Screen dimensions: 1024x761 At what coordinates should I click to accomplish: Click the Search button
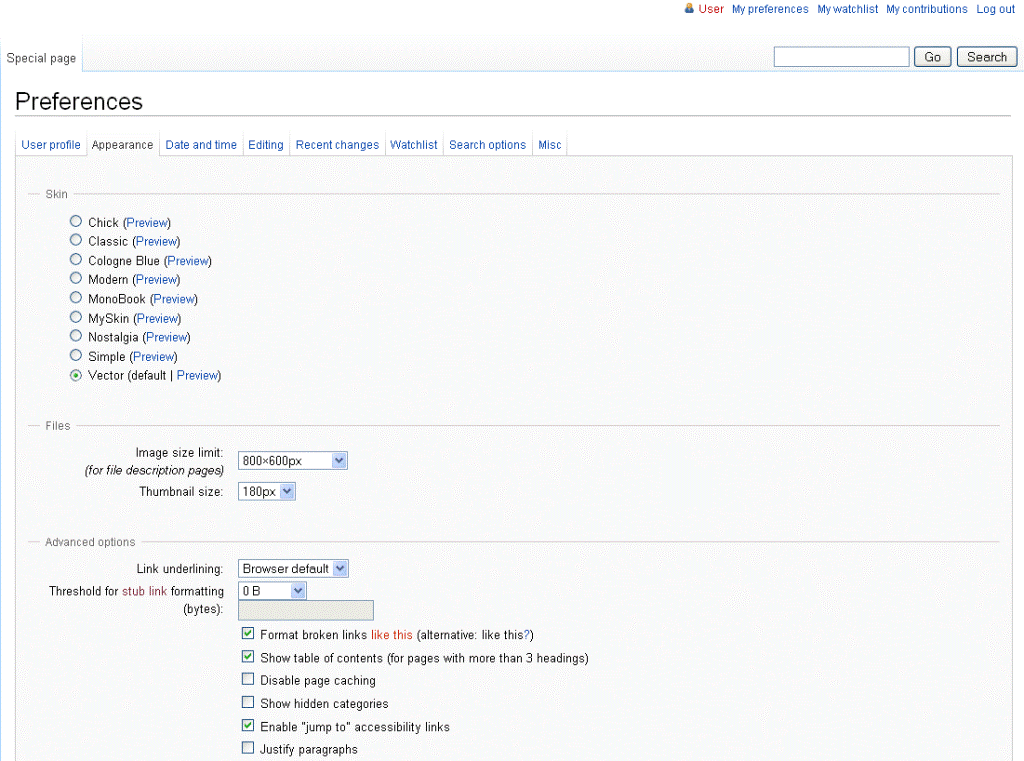coord(987,57)
